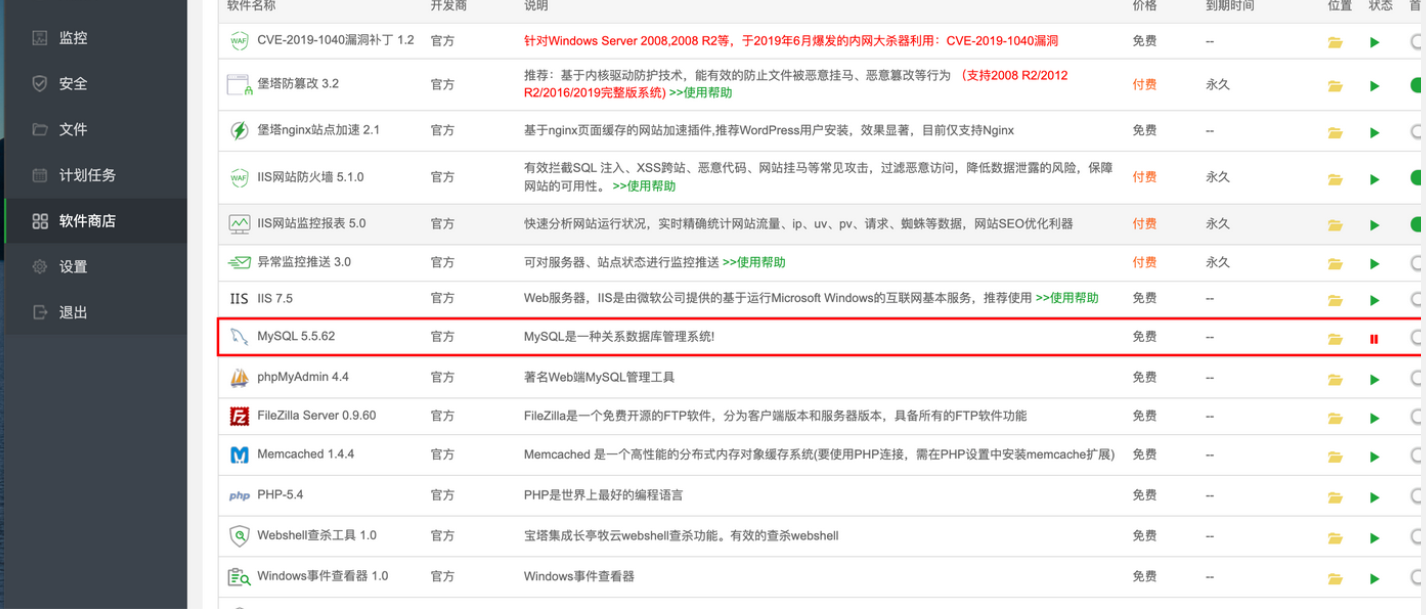Open the 堡塔nginx站点加速 lightning icon
The width and height of the screenshot is (1426, 615).
click(239, 130)
